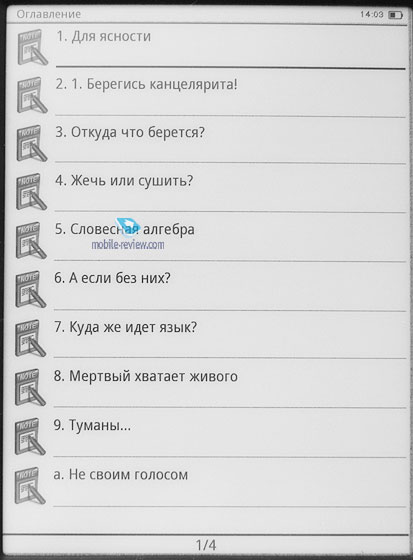This screenshot has height=560, width=413.
Task: Click the note icon beside "Берегись канцелярита!"
Action: pos(32,95)
